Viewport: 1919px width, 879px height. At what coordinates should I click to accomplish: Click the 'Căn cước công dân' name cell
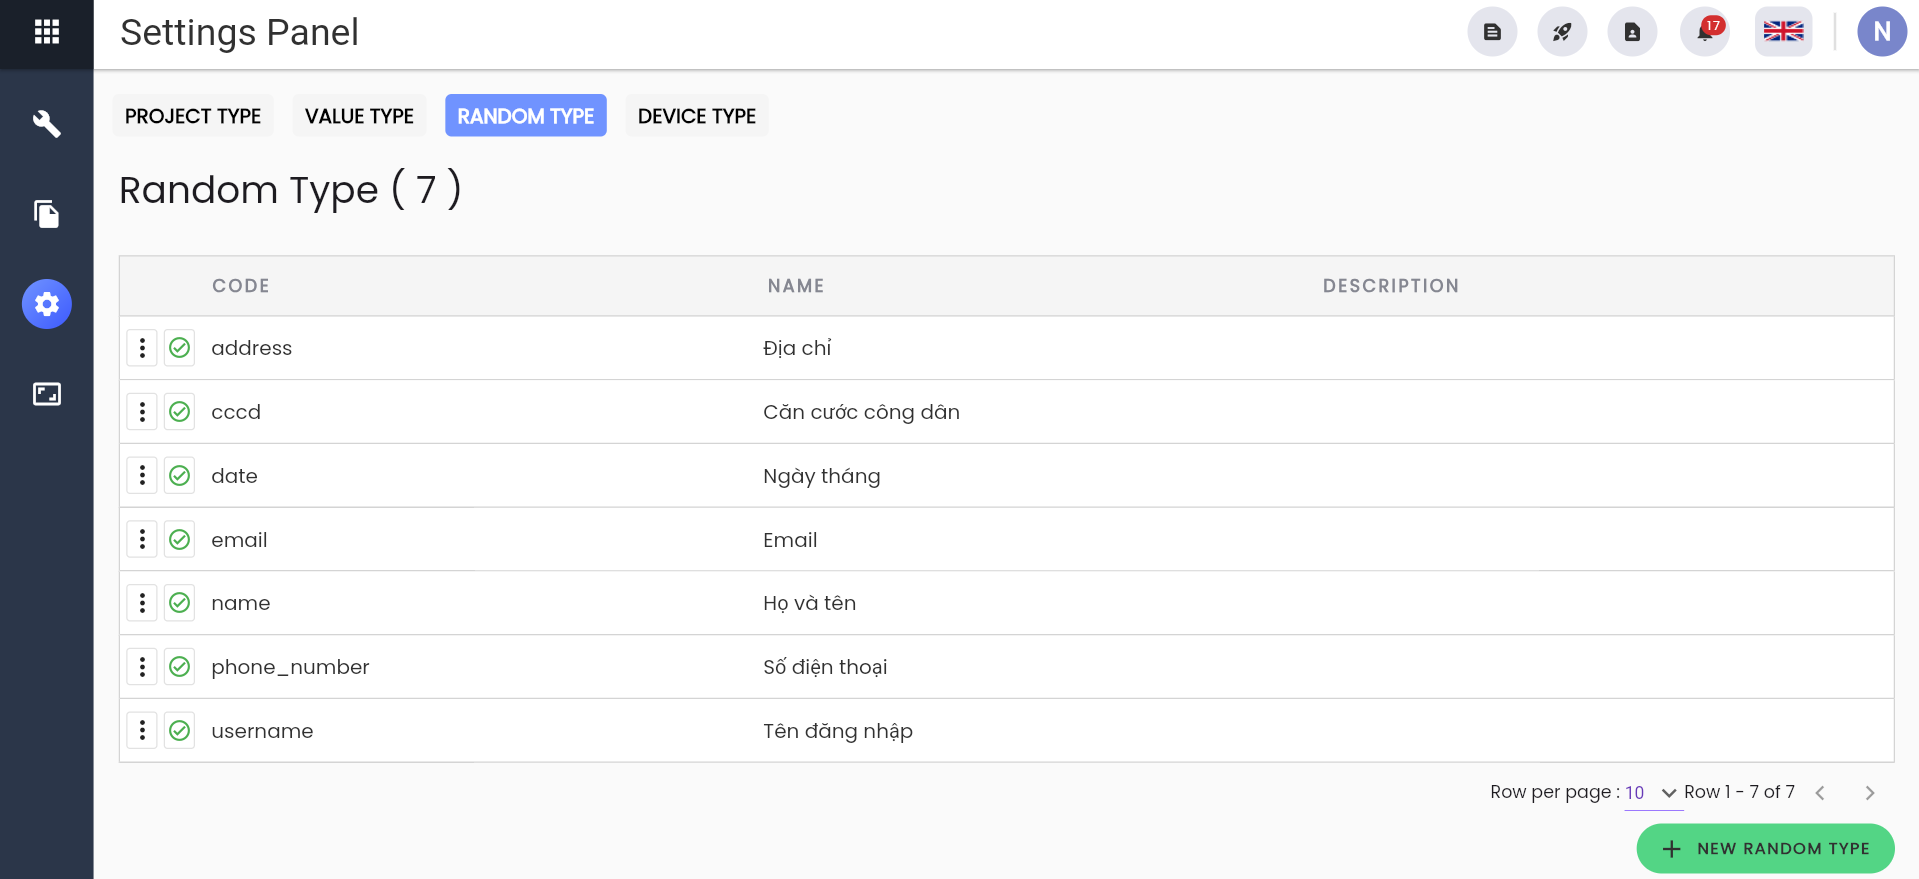(x=861, y=412)
